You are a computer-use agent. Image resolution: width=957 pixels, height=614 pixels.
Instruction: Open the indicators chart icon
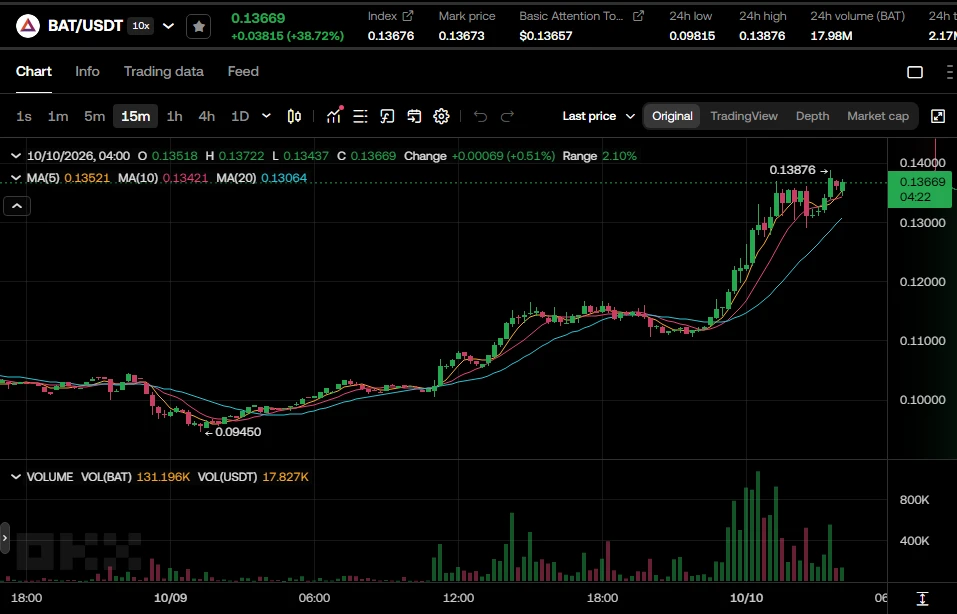tap(334, 116)
